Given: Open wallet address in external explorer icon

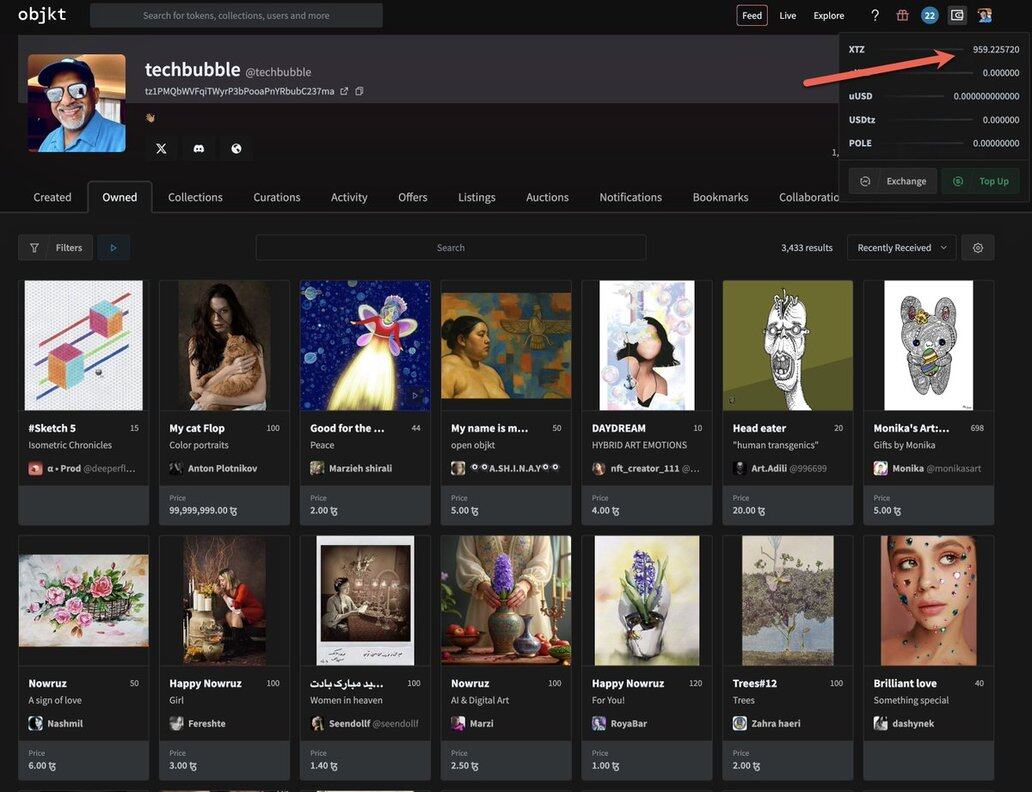Looking at the screenshot, I should pyautogui.click(x=344, y=92).
